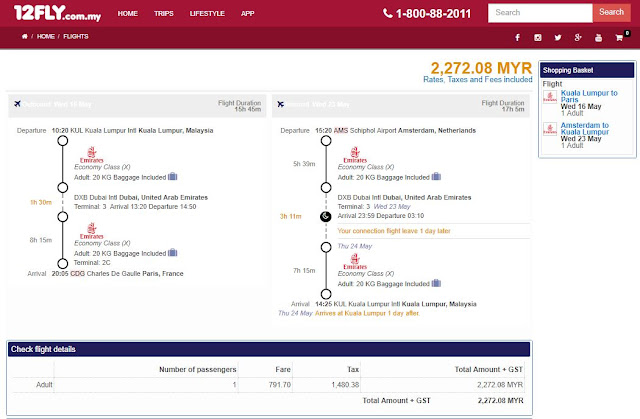Open the YouTube social icon
This screenshot has height=419, width=640.
click(598, 38)
